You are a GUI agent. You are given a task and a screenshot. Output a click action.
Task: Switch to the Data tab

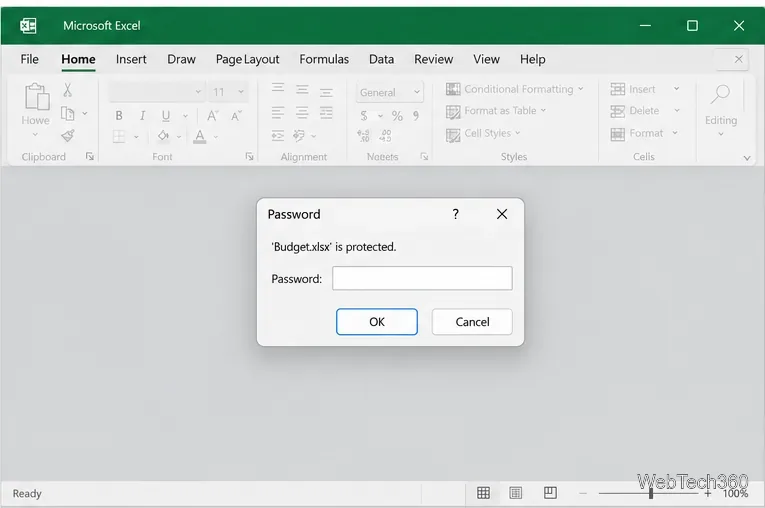coord(381,59)
